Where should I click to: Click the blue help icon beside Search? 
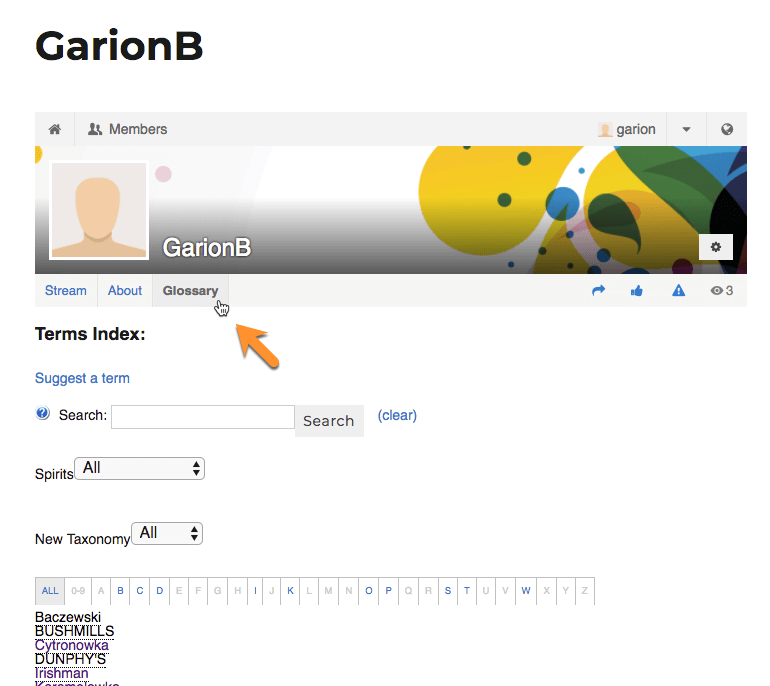point(43,414)
